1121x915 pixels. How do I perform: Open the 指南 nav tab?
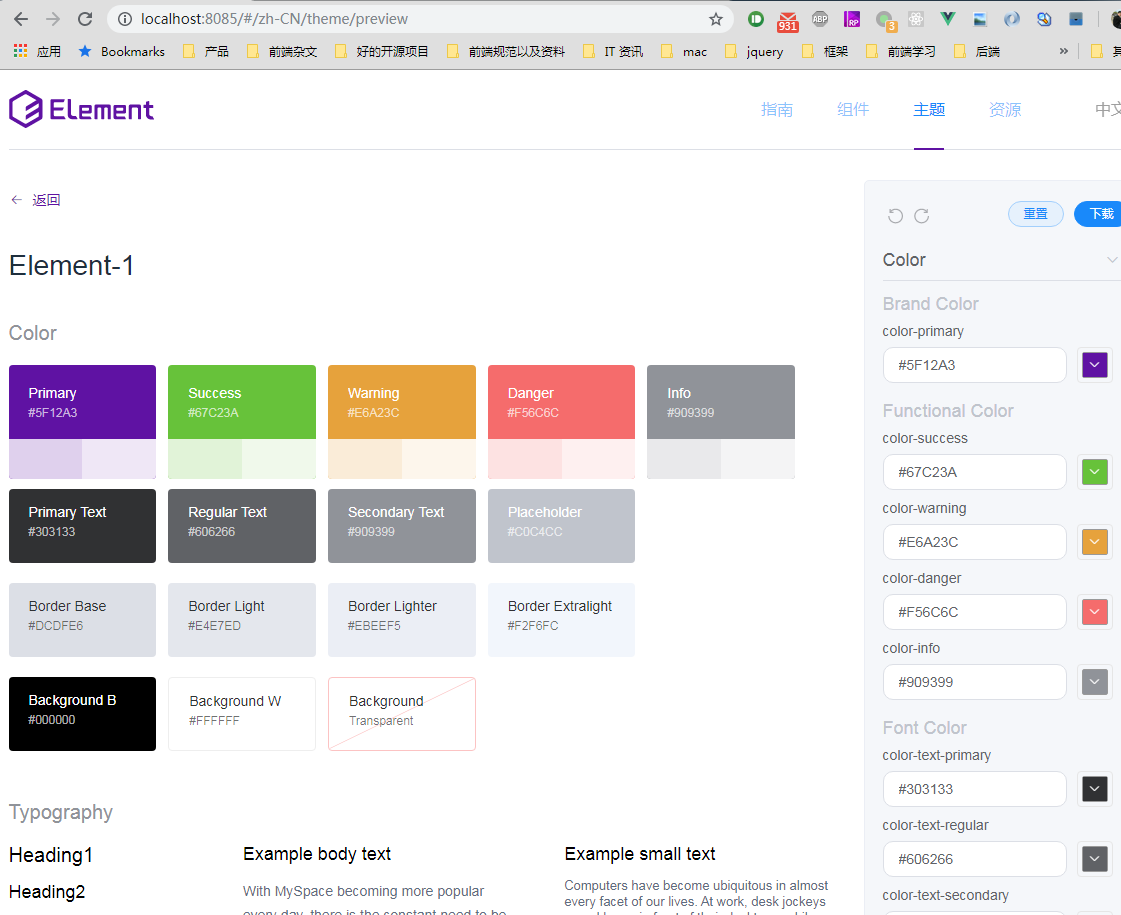[777, 109]
